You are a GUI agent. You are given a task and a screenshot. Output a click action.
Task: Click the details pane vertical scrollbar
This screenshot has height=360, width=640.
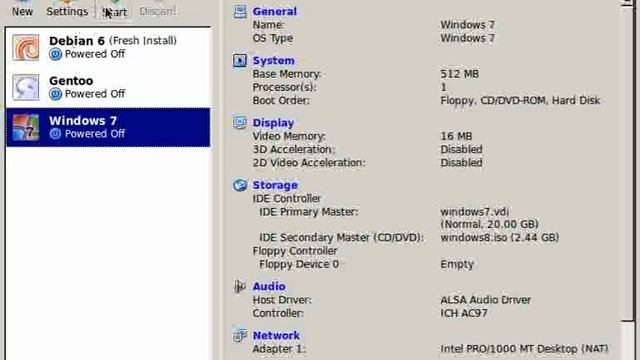coord(629,180)
